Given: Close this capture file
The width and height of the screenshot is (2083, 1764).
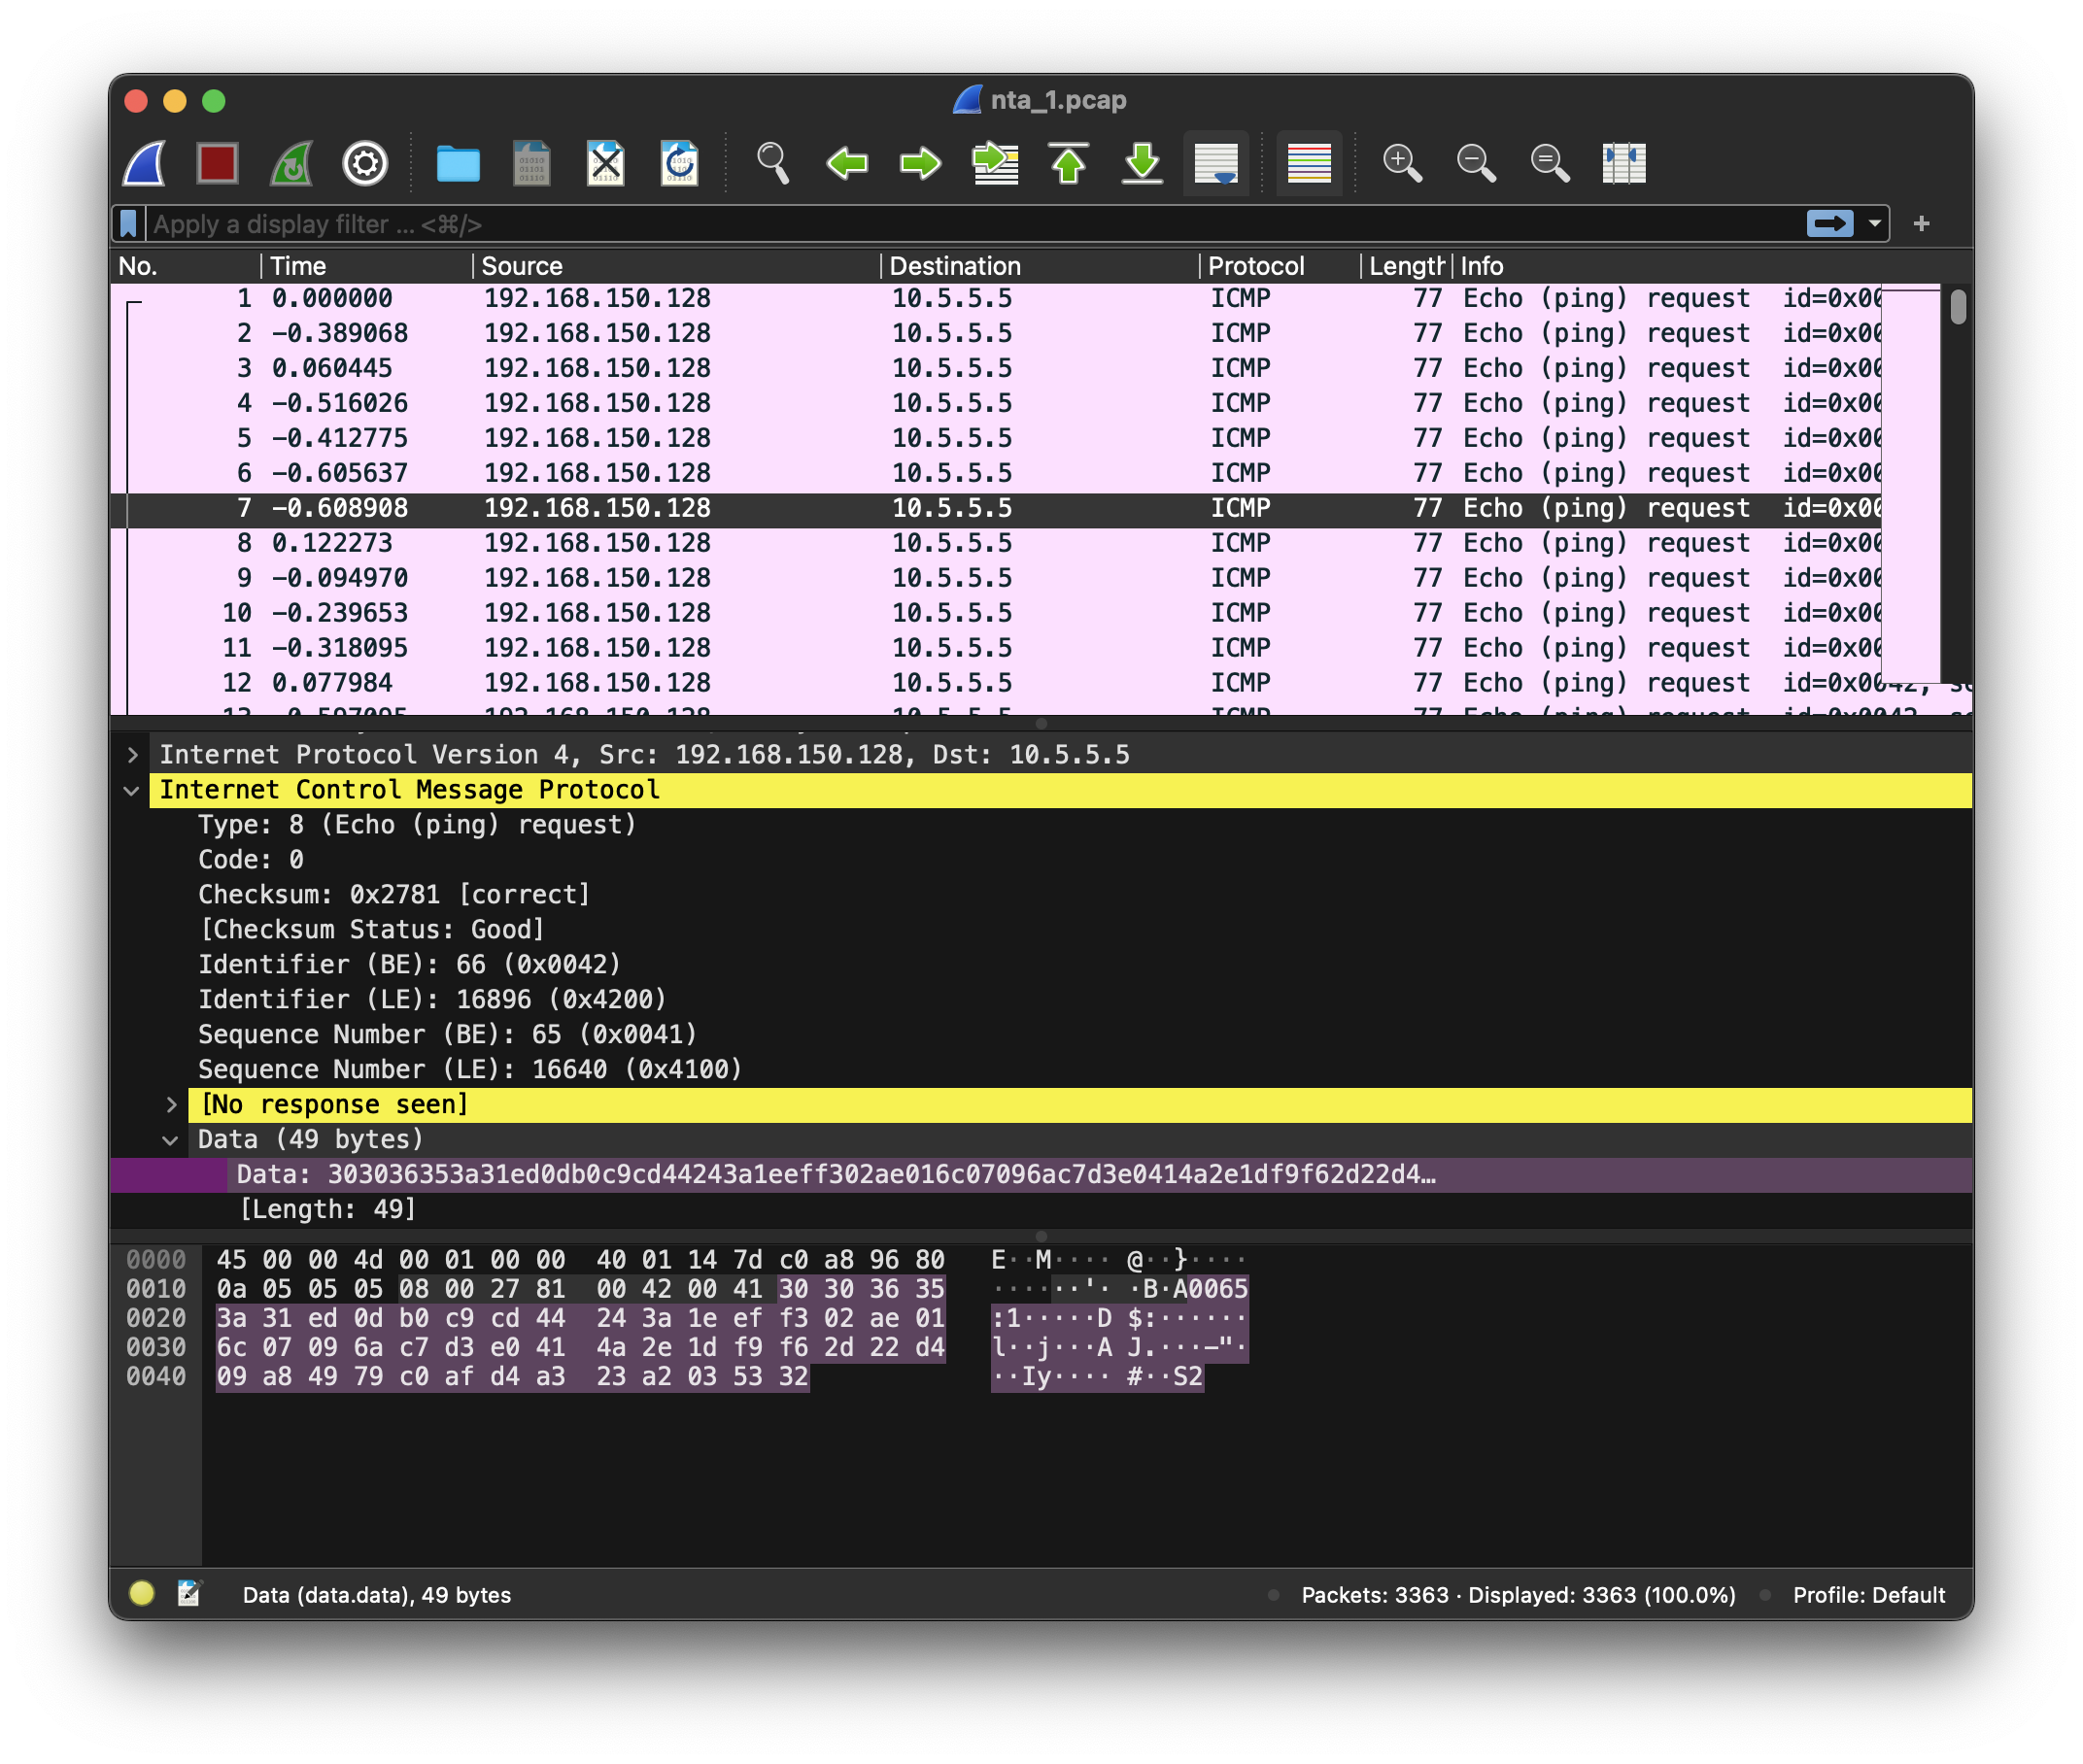Looking at the screenshot, I should [x=606, y=163].
